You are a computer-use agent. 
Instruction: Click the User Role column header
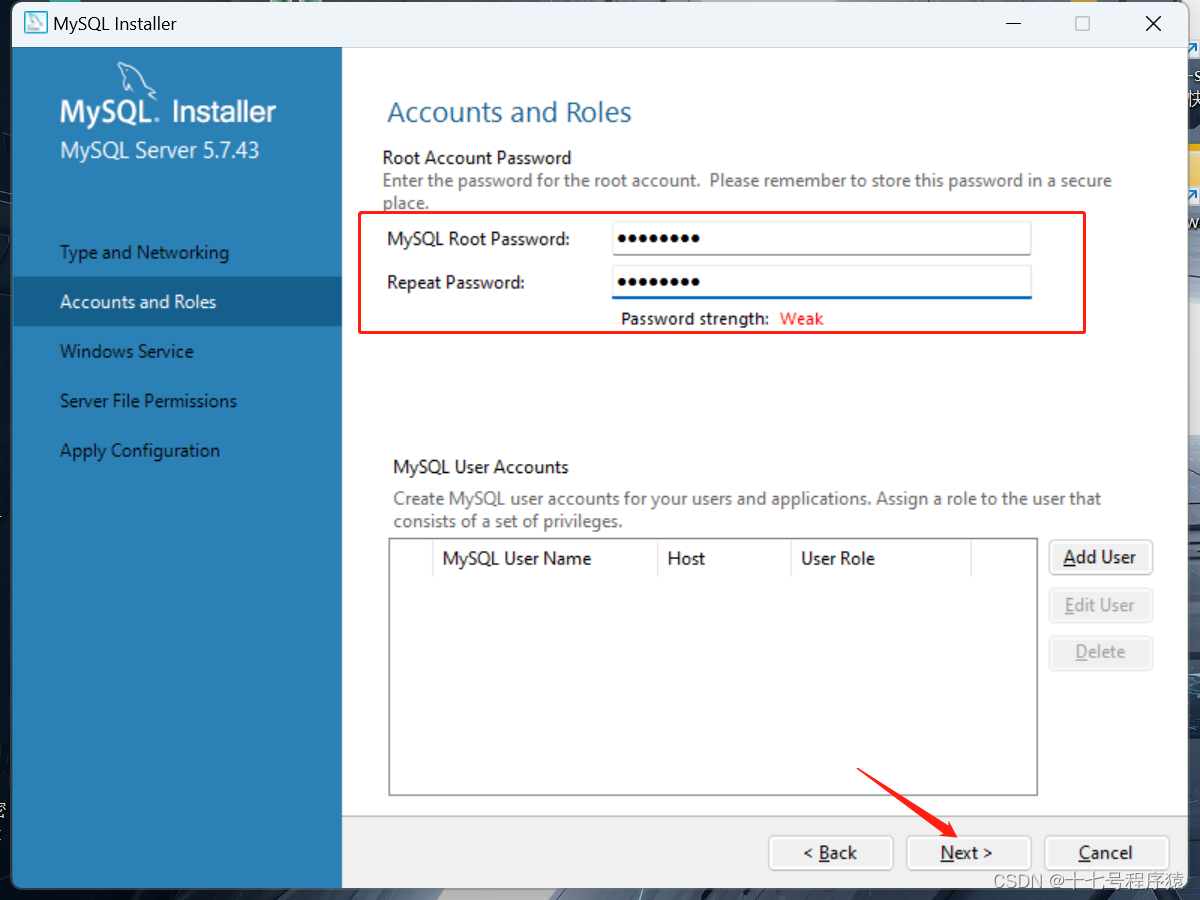tap(880, 559)
